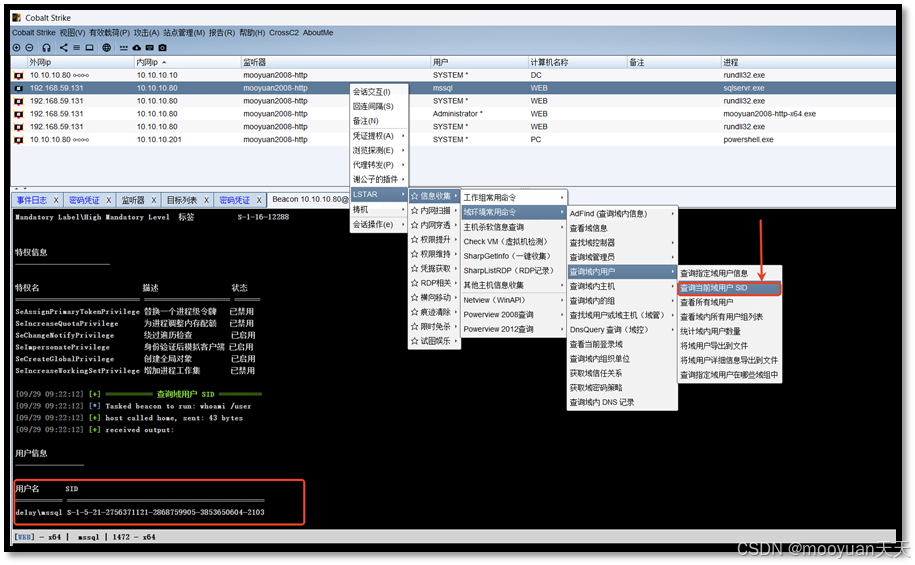Choose 回连间隔(S) in context menu
Viewport: 915px width, 565px height.
pyautogui.click(x=379, y=106)
